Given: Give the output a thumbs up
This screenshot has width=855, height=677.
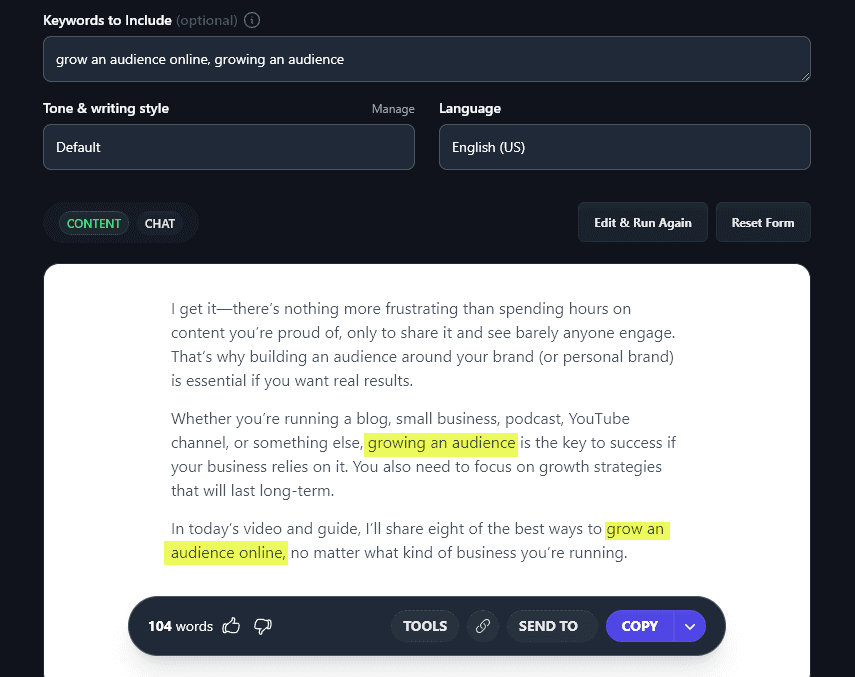Looking at the screenshot, I should pyautogui.click(x=232, y=626).
